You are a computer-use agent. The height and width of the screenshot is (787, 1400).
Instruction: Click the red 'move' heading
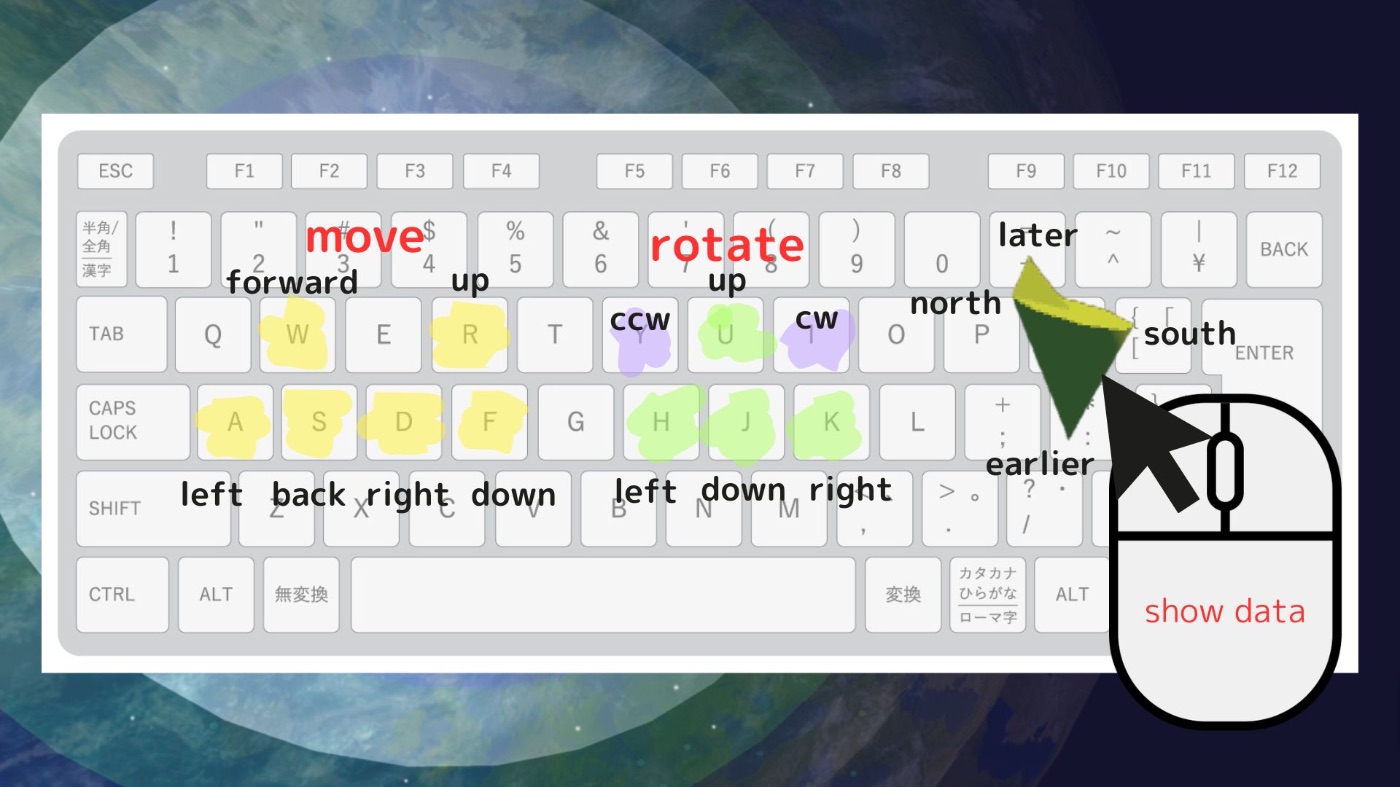click(x=365, y=238)
